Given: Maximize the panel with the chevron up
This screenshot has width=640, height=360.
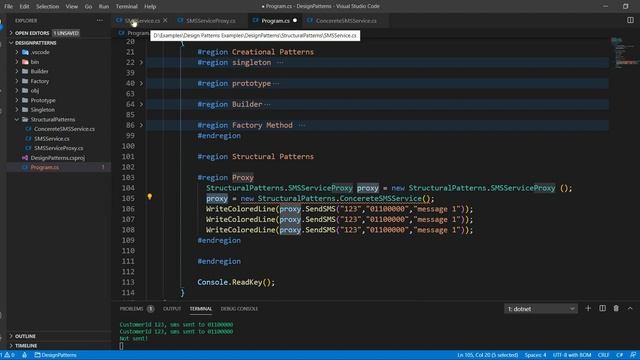Looking at the screenshot, I should click(x=630, y=308).
